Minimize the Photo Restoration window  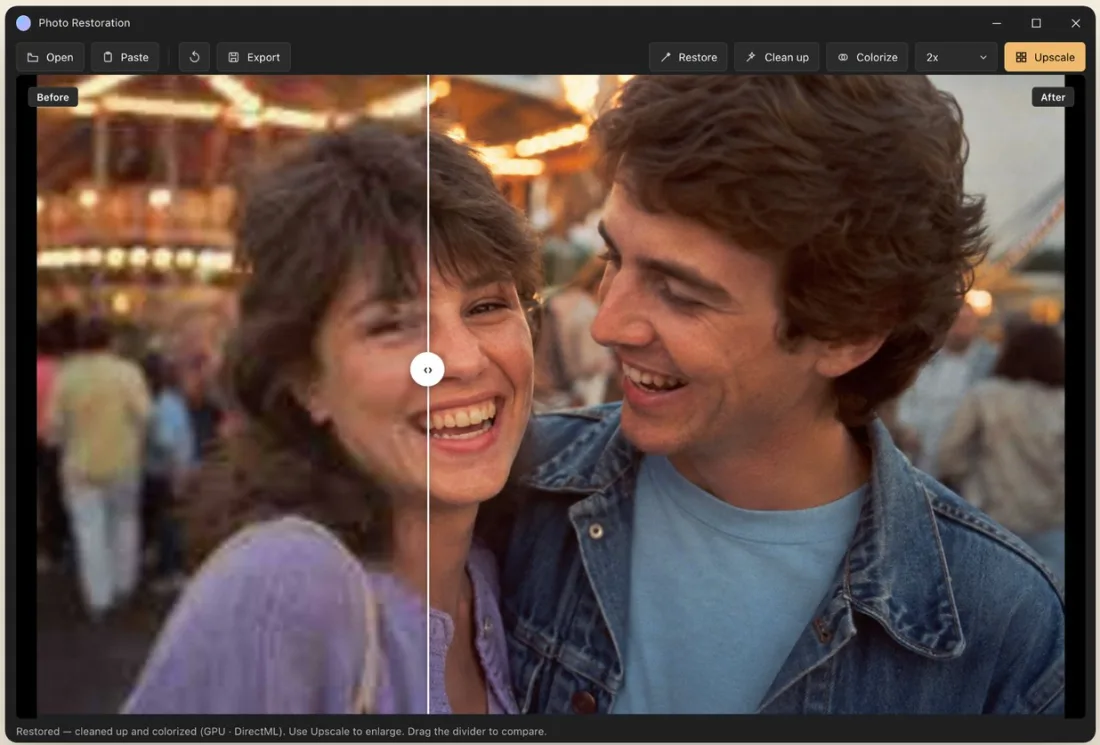tap(996, 23)
